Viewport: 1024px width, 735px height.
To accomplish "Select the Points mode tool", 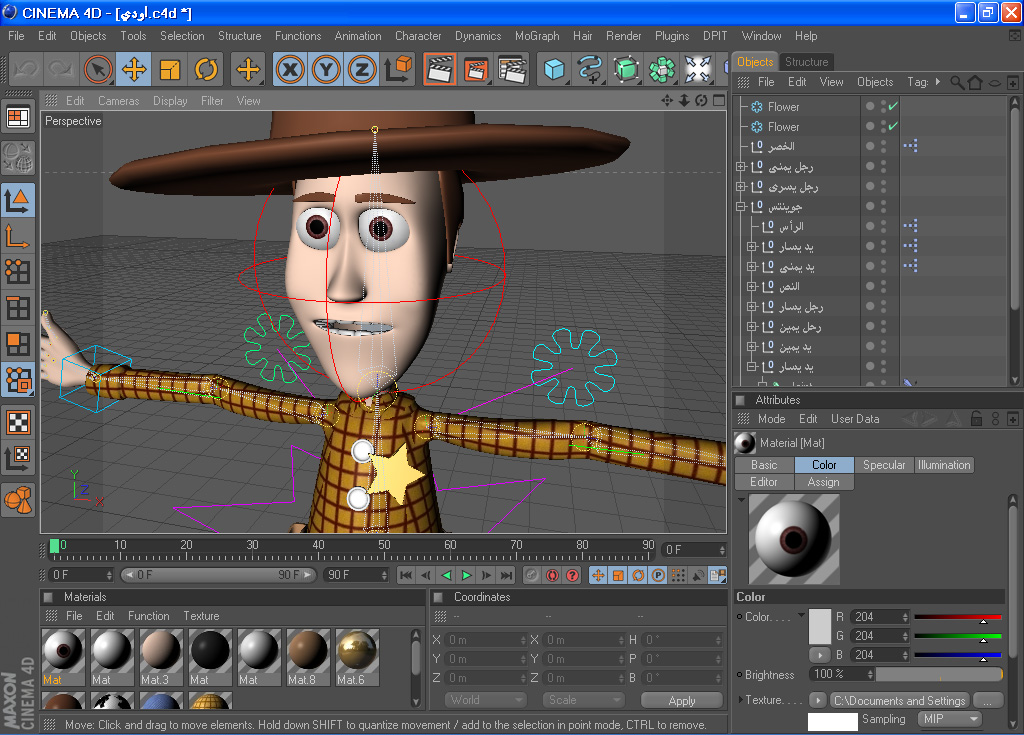I will click(x=18, y=272).
